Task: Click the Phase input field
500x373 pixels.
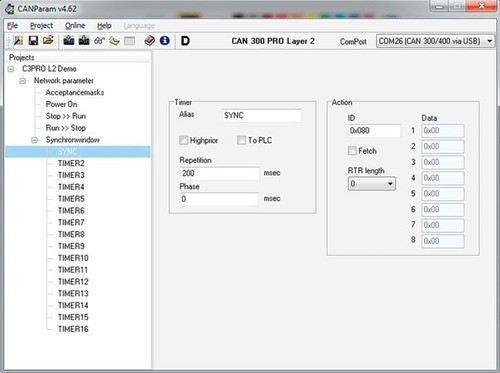Action: click(219, 199)
